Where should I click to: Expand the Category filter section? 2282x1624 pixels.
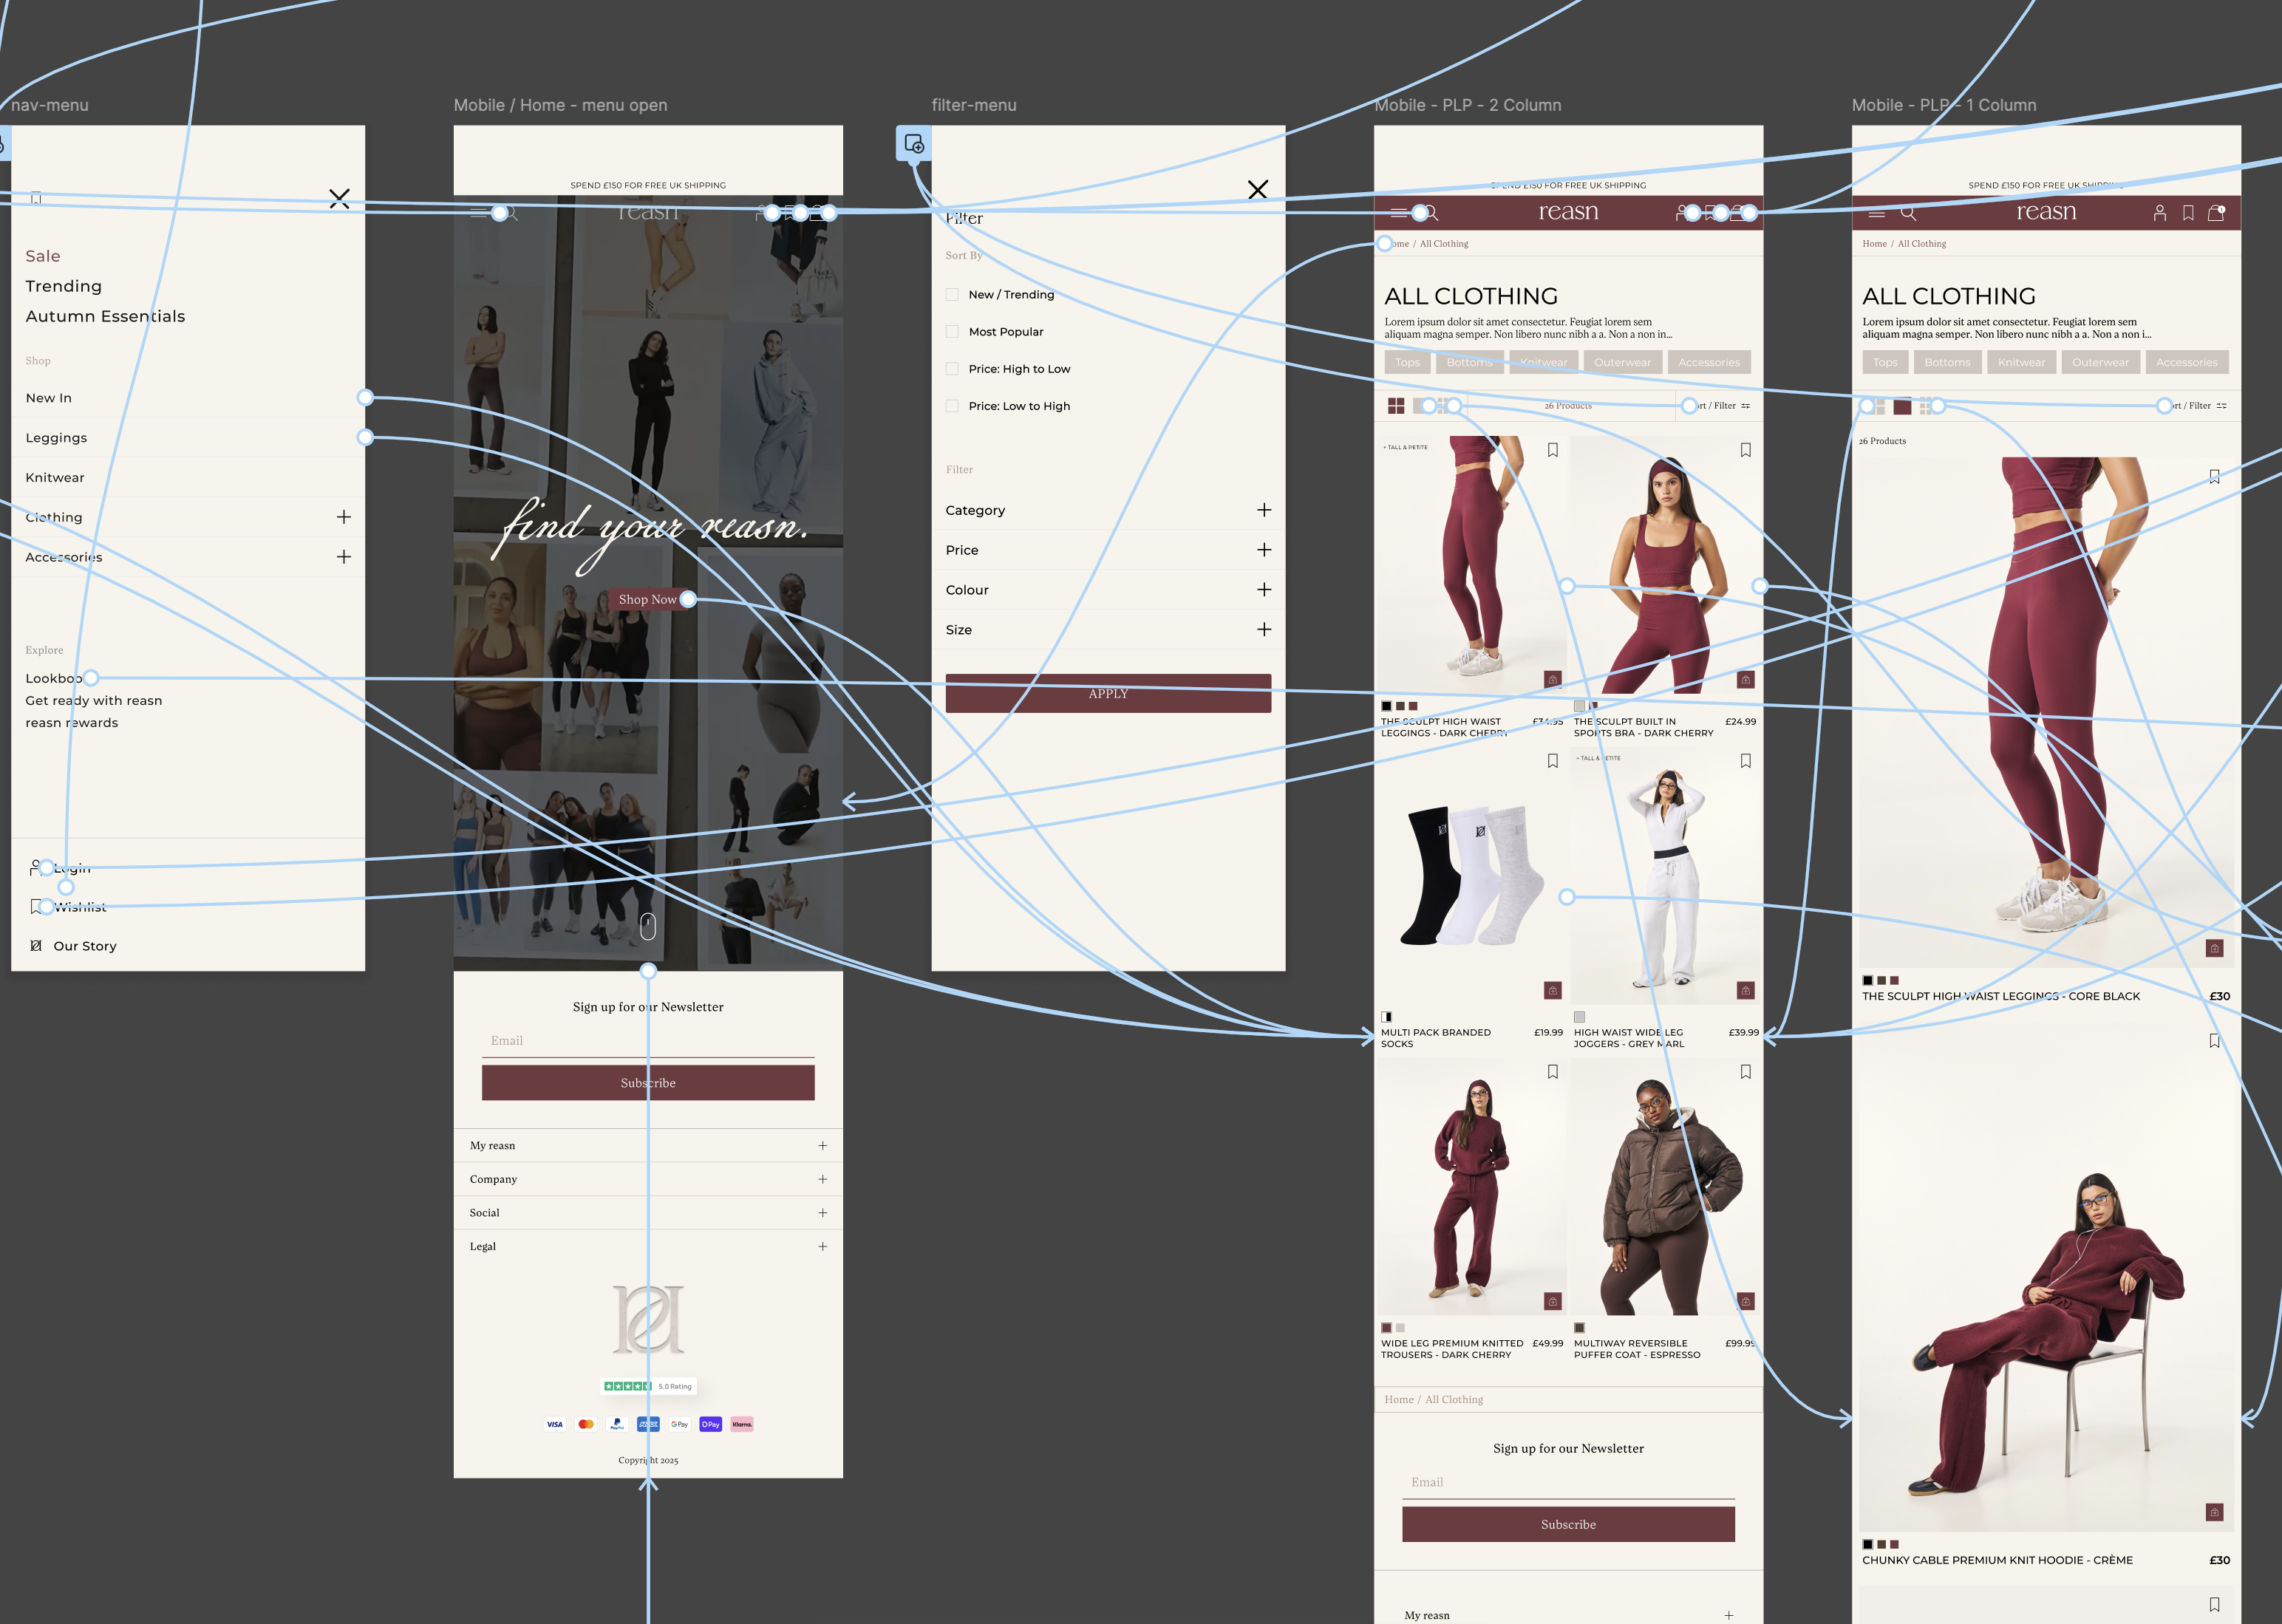(x=1264, y=510)
